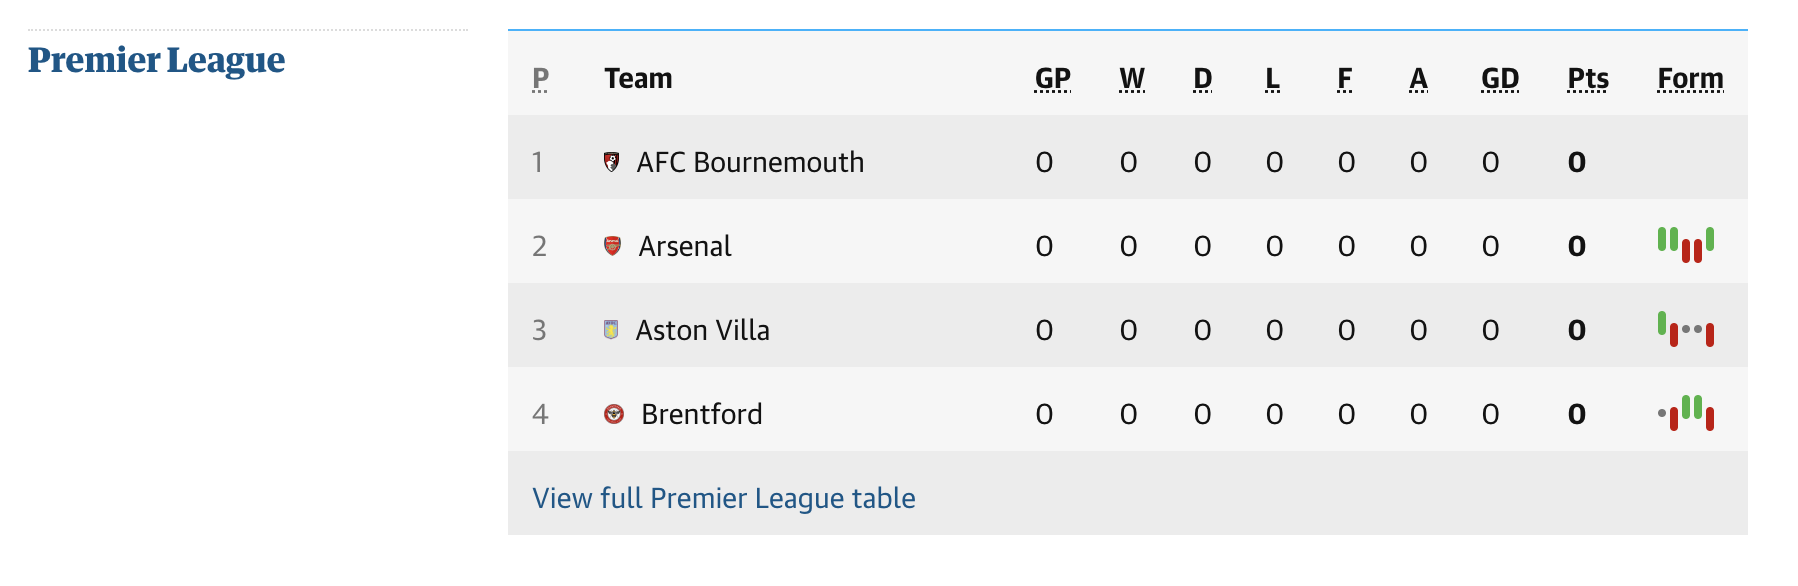Click the P position column header
The height and width of the screenshot is (586, 1798).
540,79
